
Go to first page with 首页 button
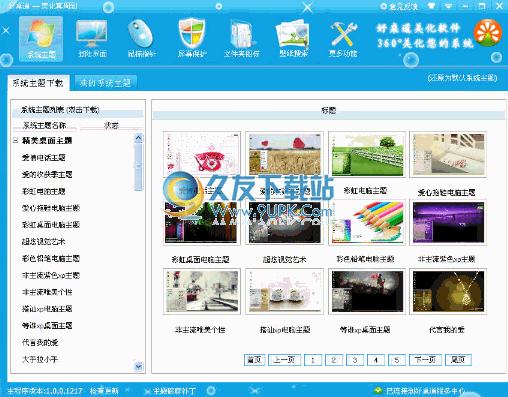pos(254,360)
